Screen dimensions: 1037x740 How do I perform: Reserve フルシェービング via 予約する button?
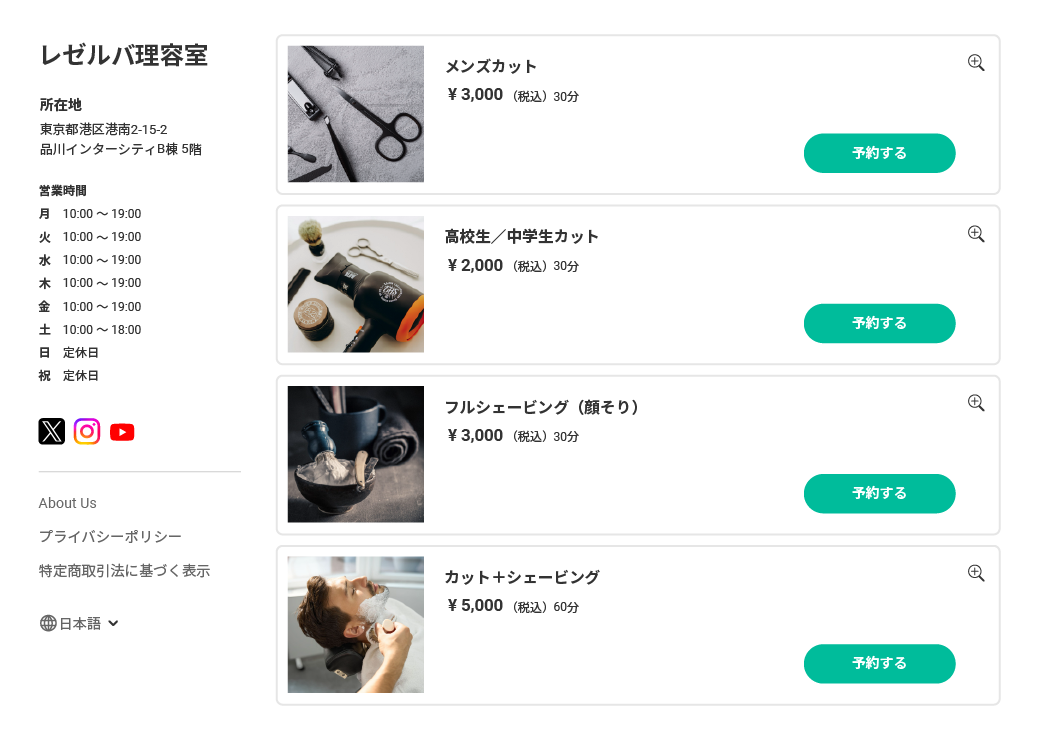(x=879, y=493)
